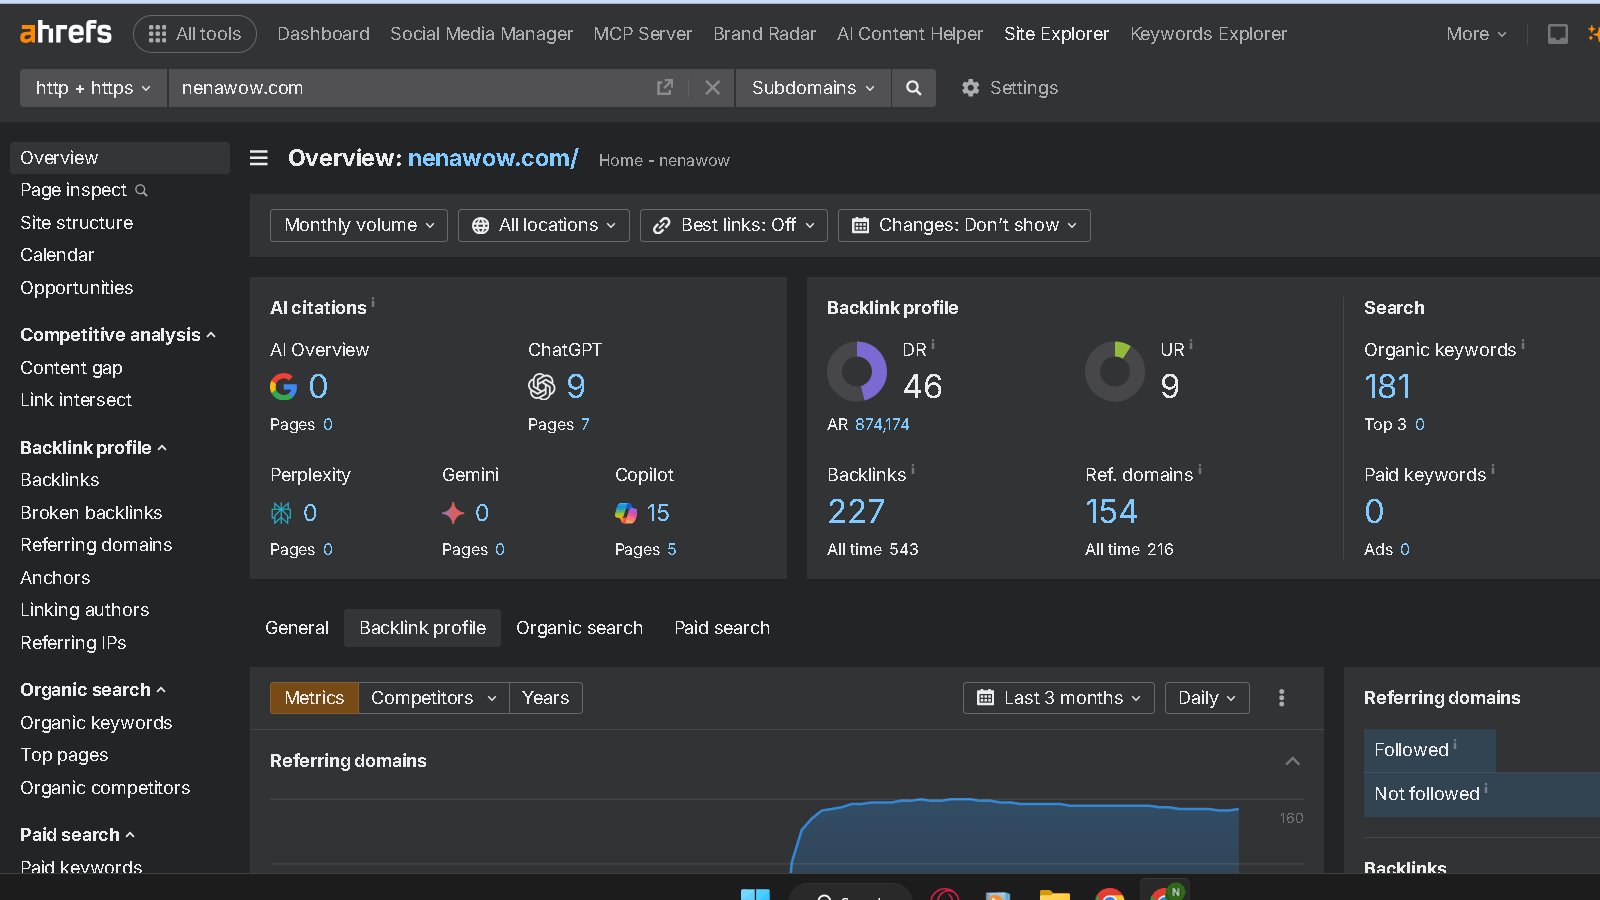The image size is (1600, 900).
Task: Switch the chart to Years view
Action: (x=545, y=698)
